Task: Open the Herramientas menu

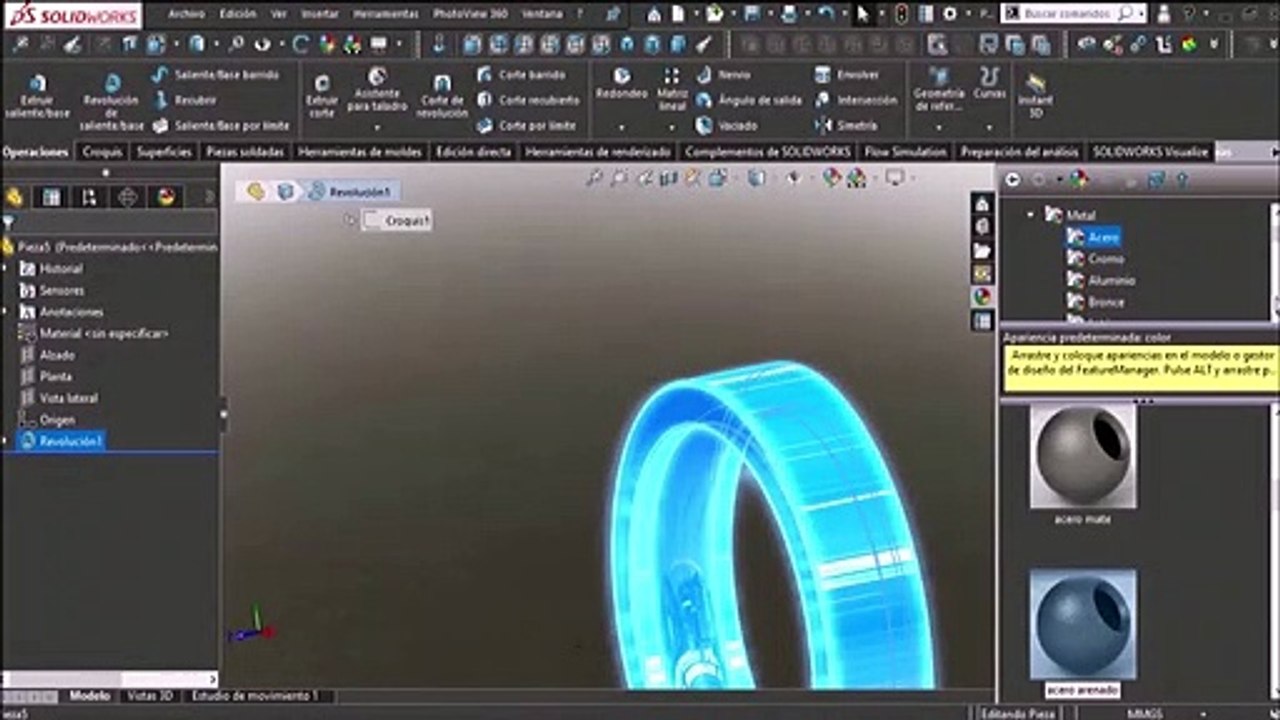Action: [385, 15]
